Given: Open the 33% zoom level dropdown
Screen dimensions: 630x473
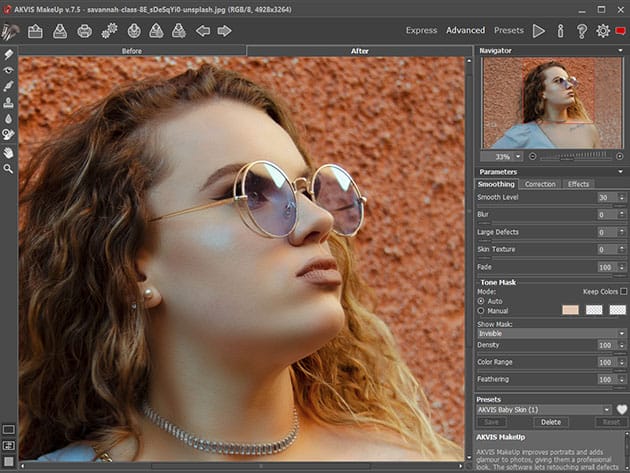Looking at the screenshot, I should pyautogui.click(x=505, y=156).
